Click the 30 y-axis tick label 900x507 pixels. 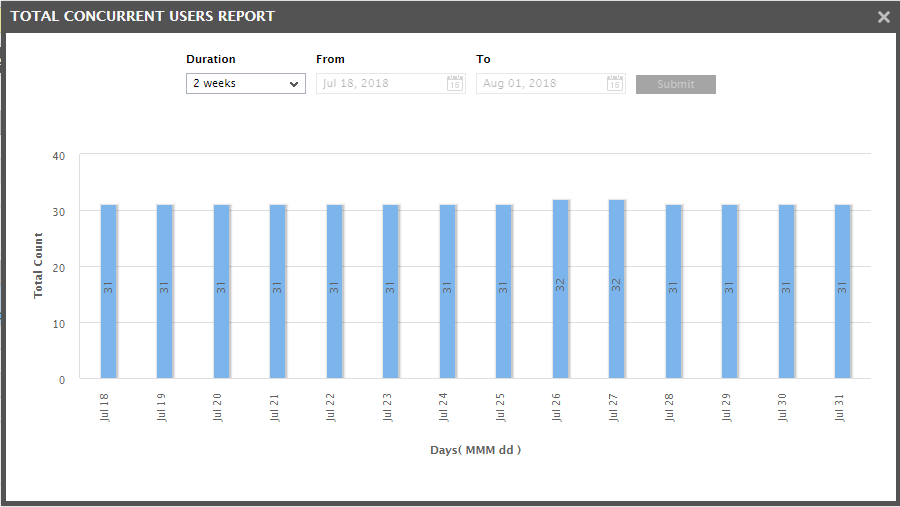(x=59, y=212)
